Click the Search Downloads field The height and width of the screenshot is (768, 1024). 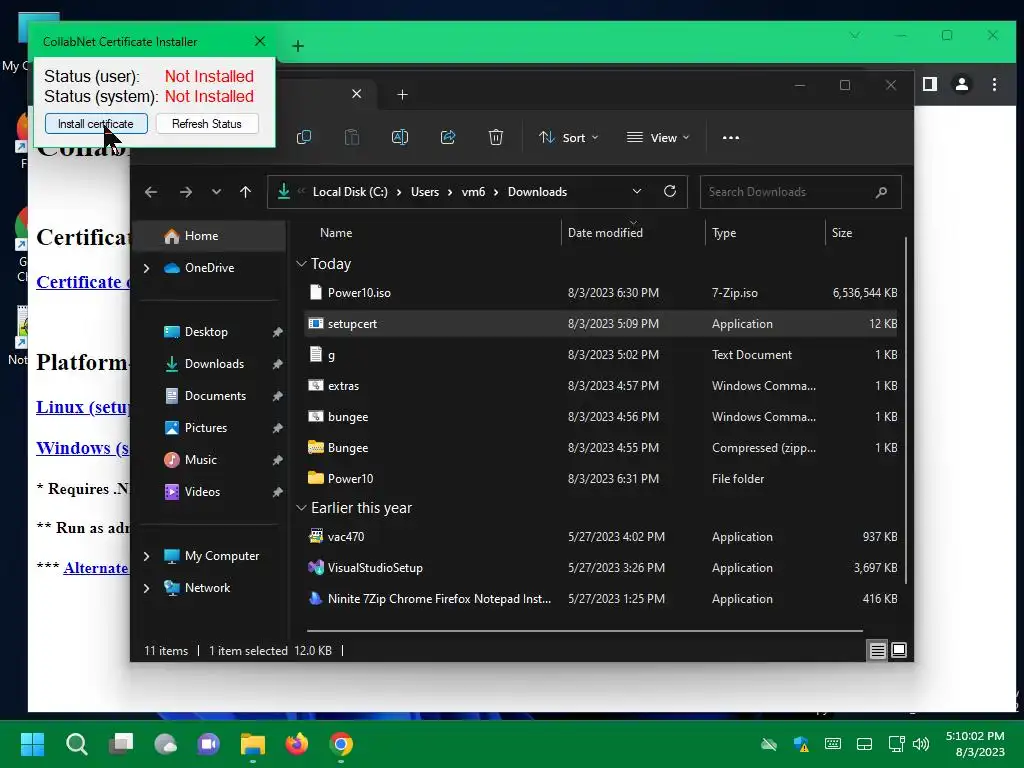pyautogui.click(x=801, y=192)
